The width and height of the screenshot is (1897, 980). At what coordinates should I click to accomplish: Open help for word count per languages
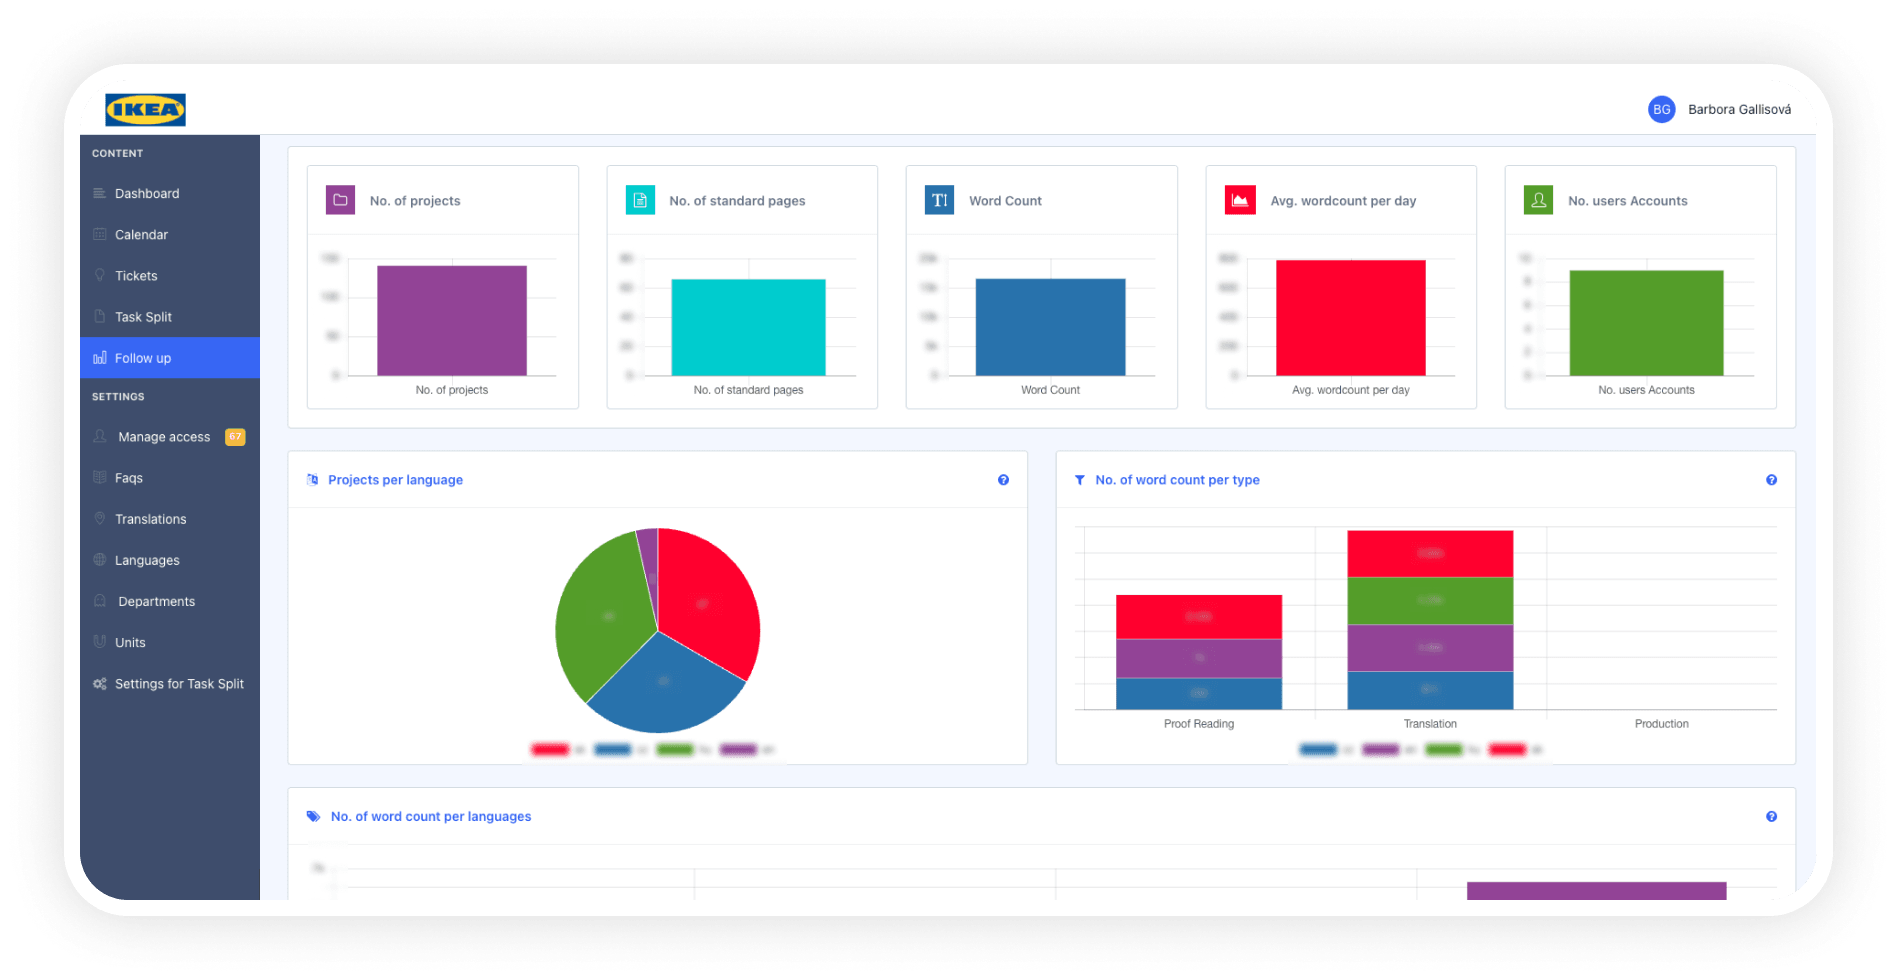[x=1771, y=817]
